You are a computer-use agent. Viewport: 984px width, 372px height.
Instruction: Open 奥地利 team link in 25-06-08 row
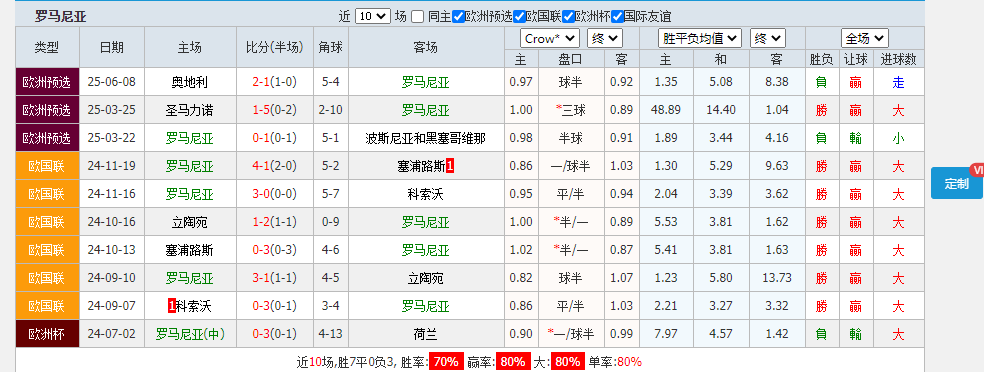click(x=190, y=82)
